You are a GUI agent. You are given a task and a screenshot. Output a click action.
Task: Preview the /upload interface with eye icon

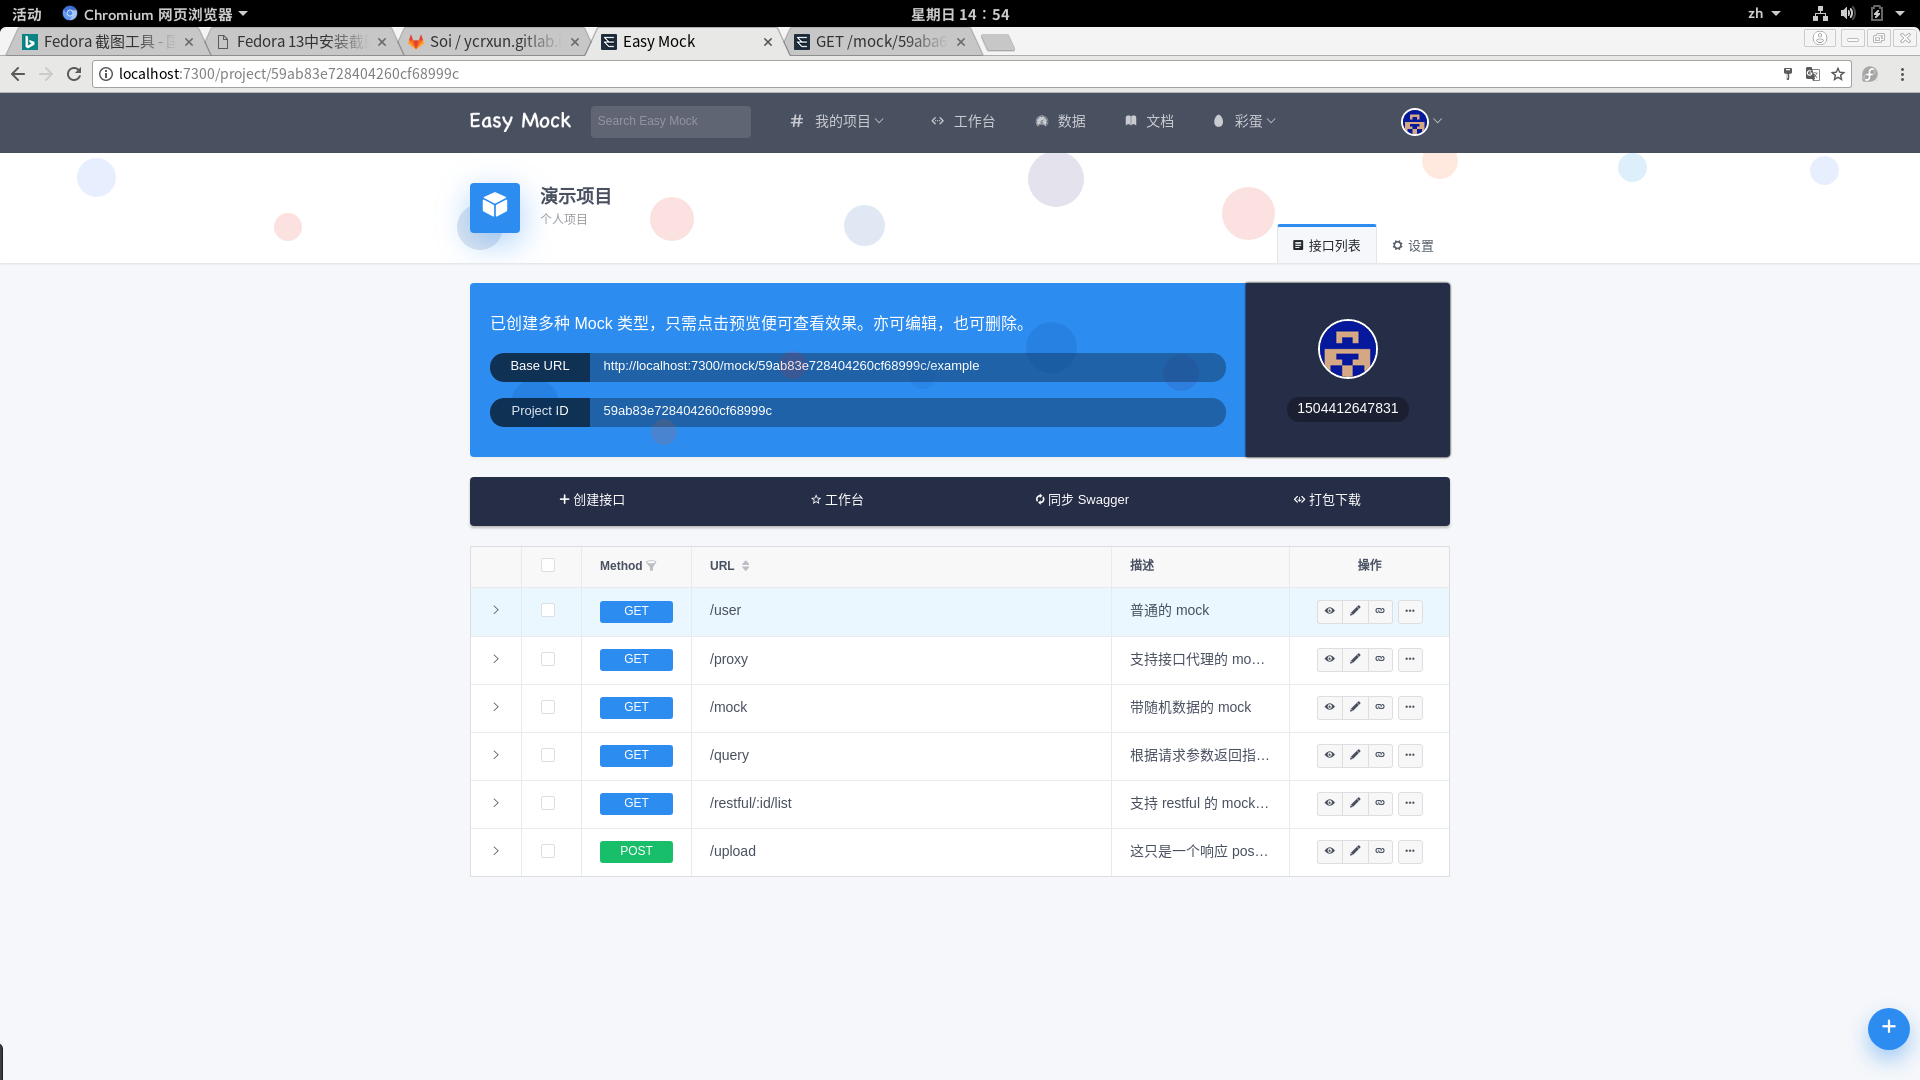1329,851
